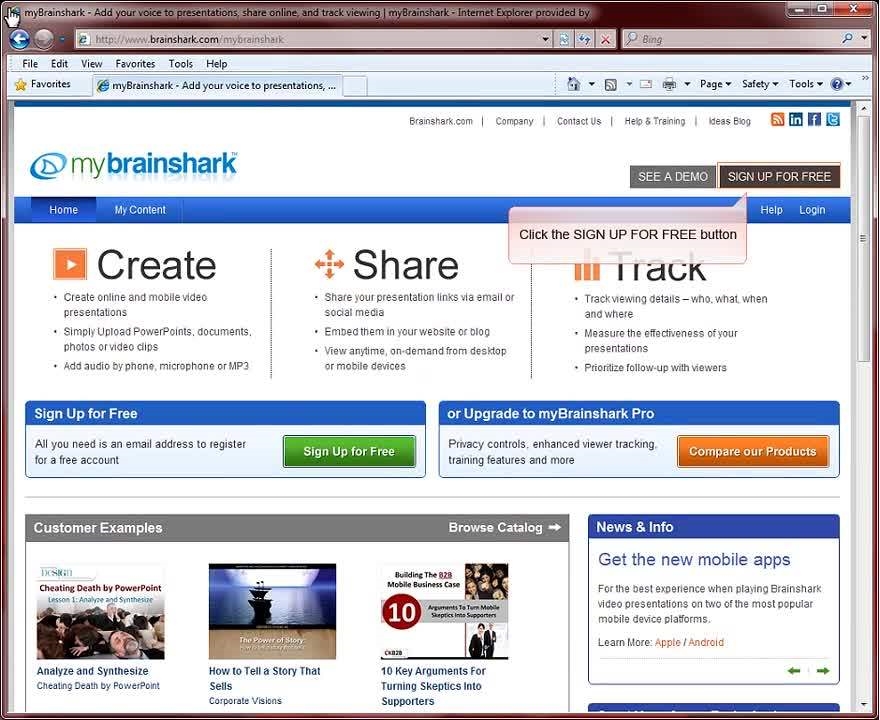Image resolution: width=880 pixels, height=720 pixels.
Task: Click the mybrainshark logo
Action: pyautogui.click(x=134, y=166)
